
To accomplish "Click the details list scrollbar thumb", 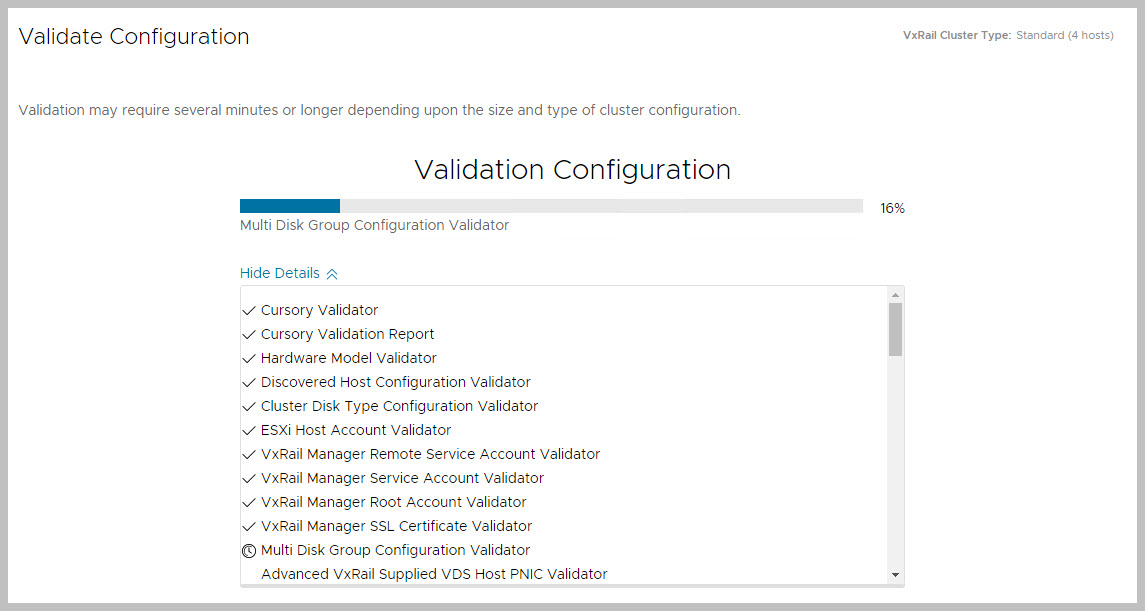I will click(895, 329).
